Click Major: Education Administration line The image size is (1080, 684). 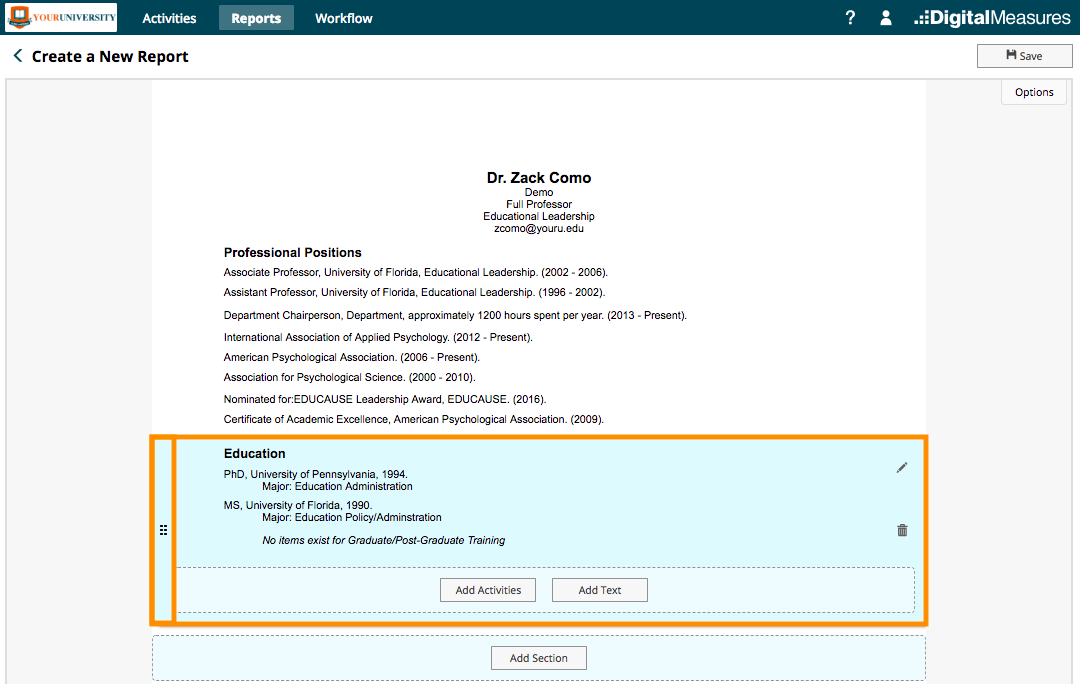coord(337,487)
